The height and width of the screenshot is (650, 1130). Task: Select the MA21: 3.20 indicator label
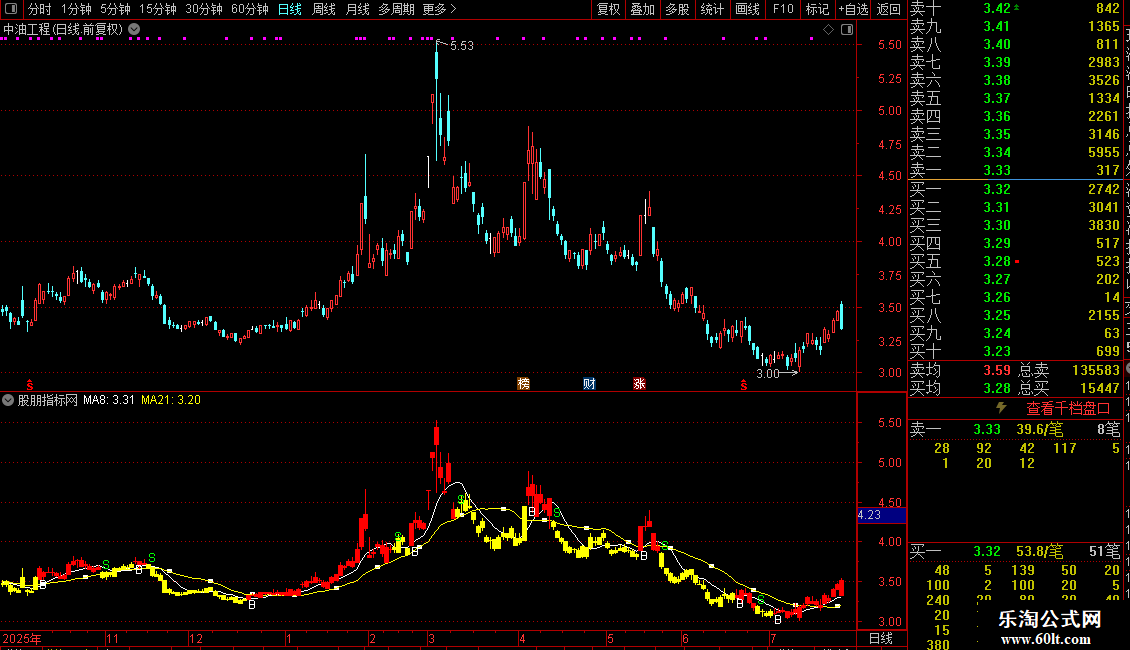[x=171, y=400]
